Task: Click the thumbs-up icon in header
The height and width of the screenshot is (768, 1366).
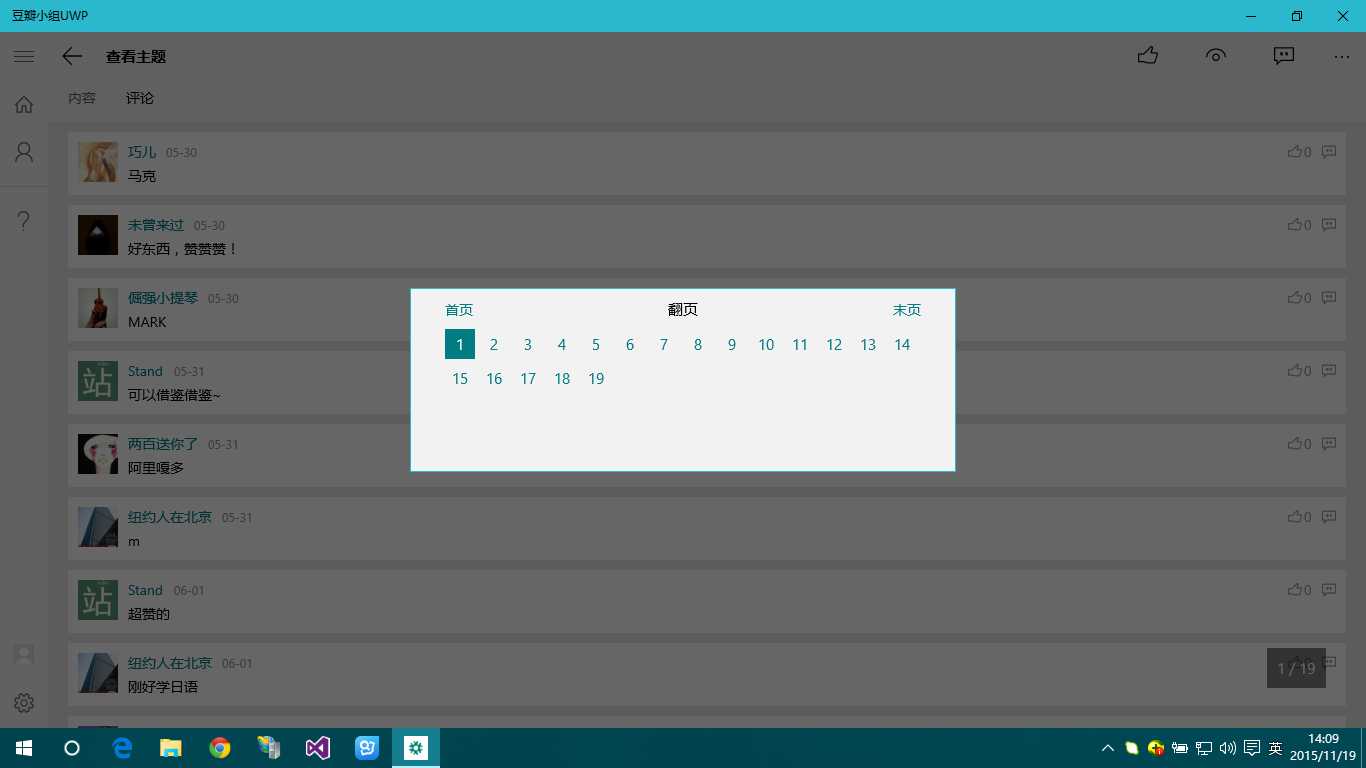Action: point(1148,56)
